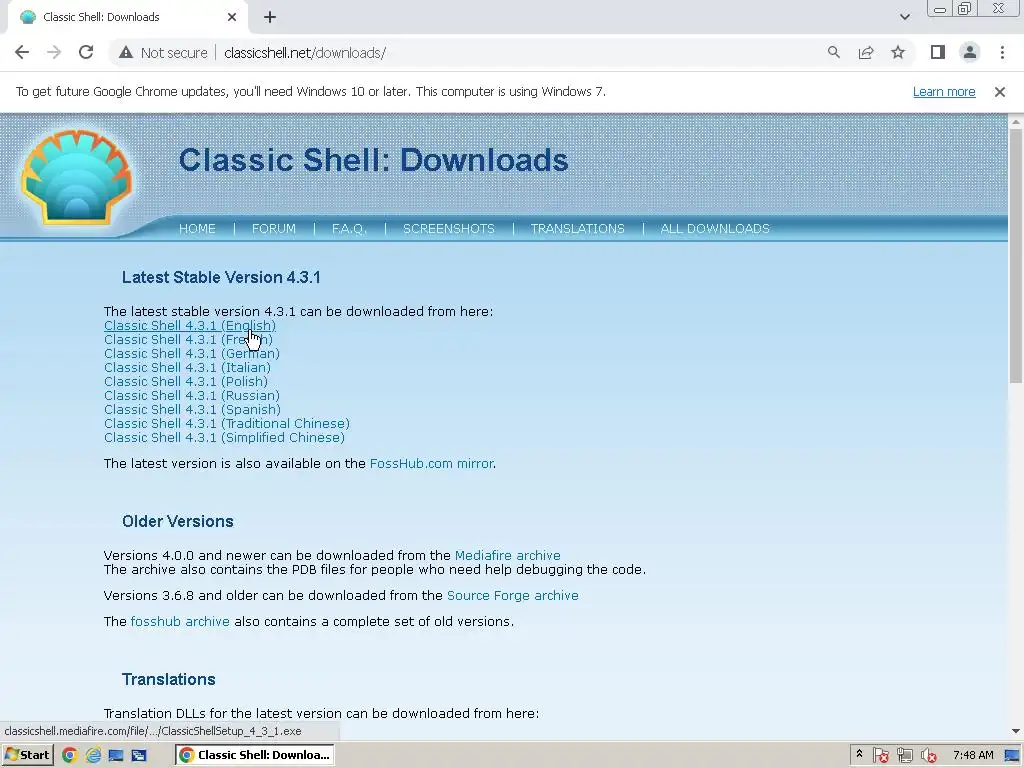
Task: Reload the page with the refresh icon
Action: click(86, 52)
